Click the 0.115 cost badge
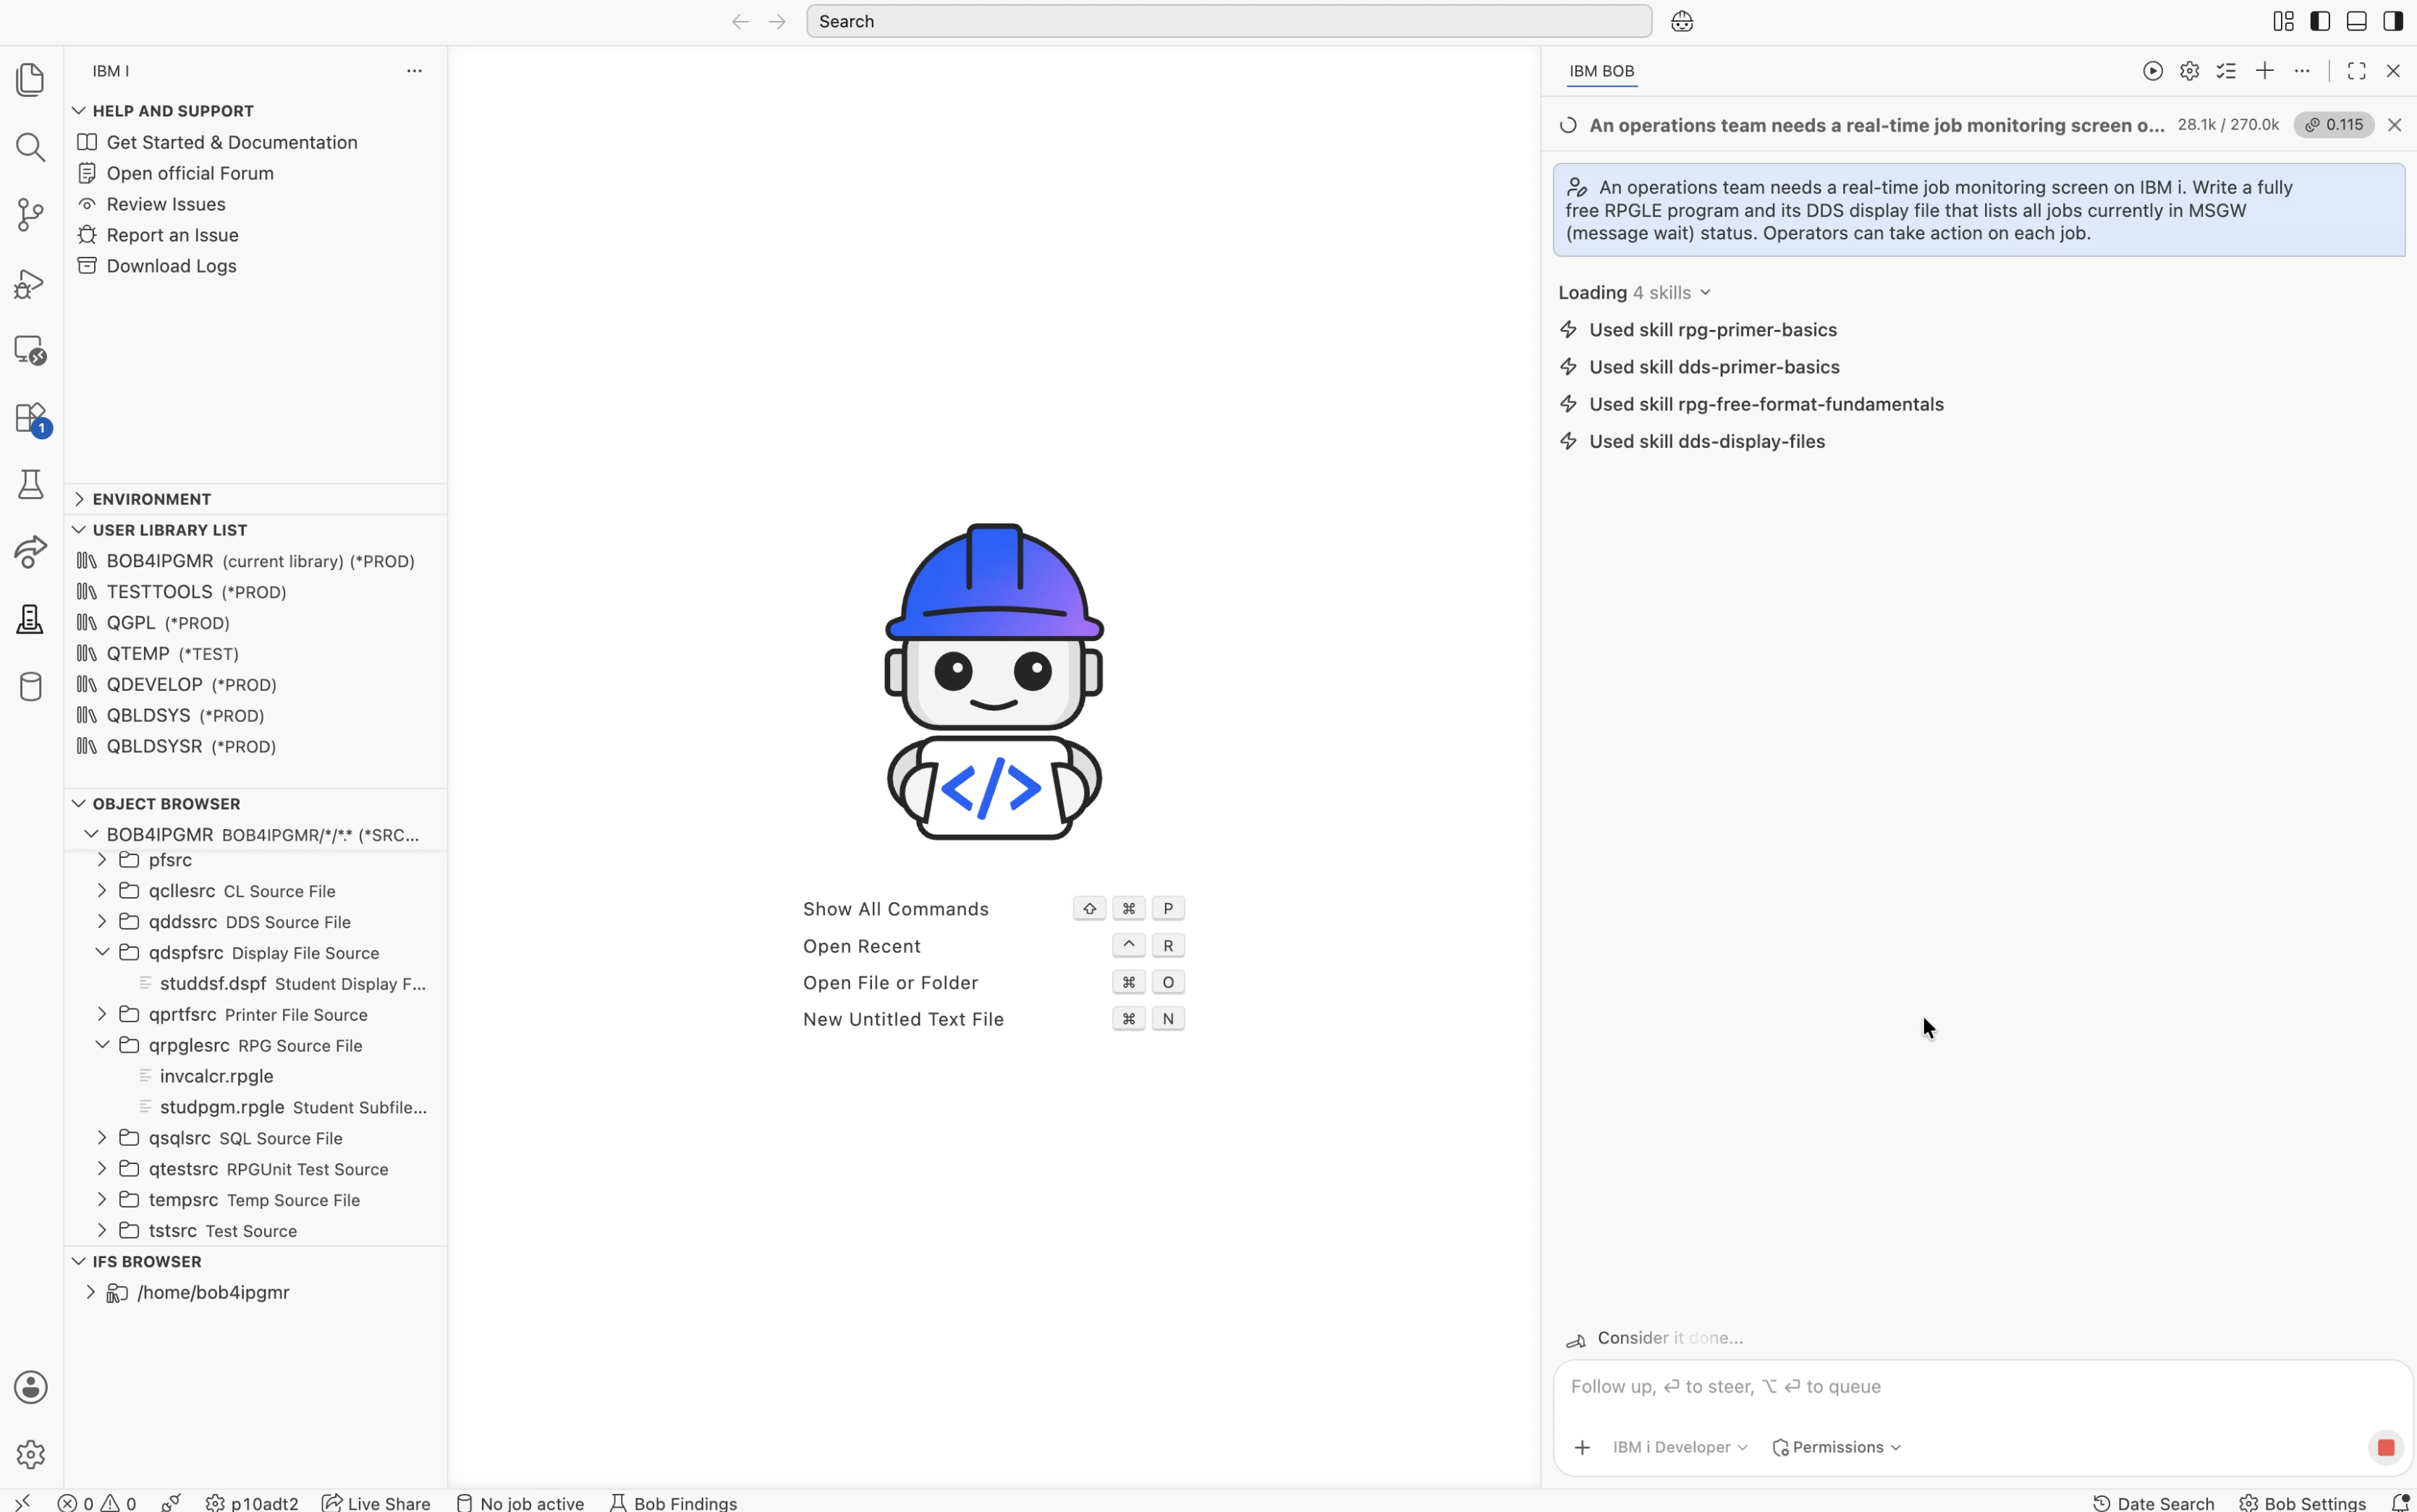2417x1512 pixels. (x=2334, y=125)
